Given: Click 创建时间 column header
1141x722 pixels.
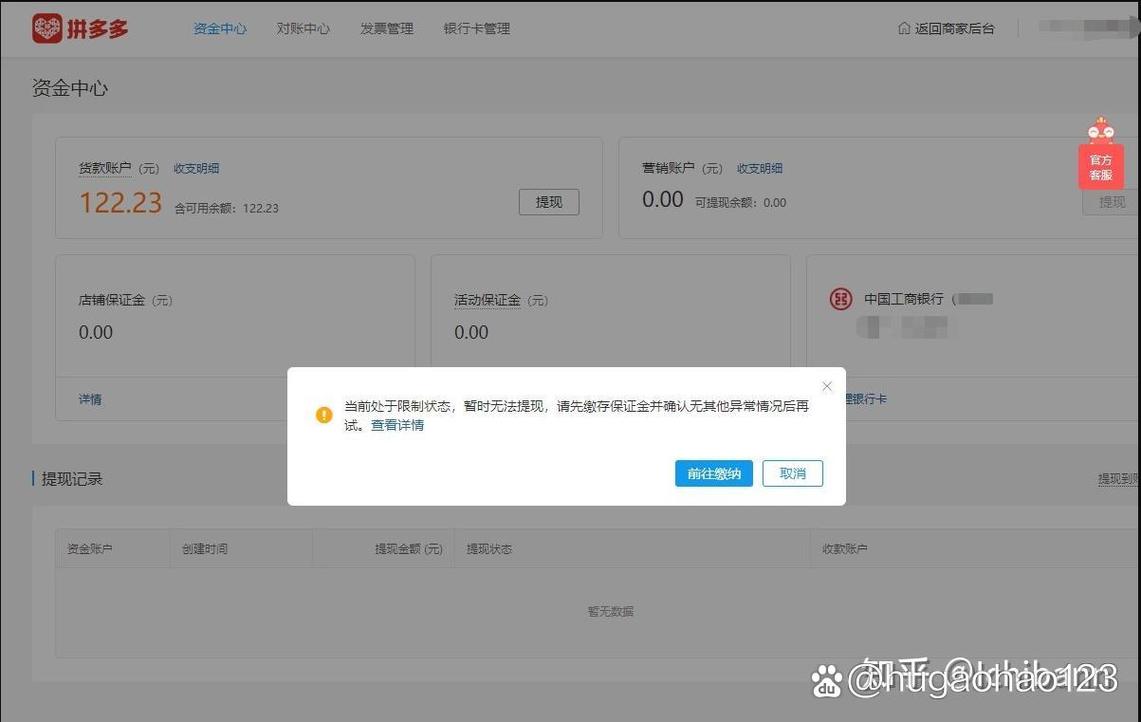Looking at the screenshot, I should coord(204,549).
